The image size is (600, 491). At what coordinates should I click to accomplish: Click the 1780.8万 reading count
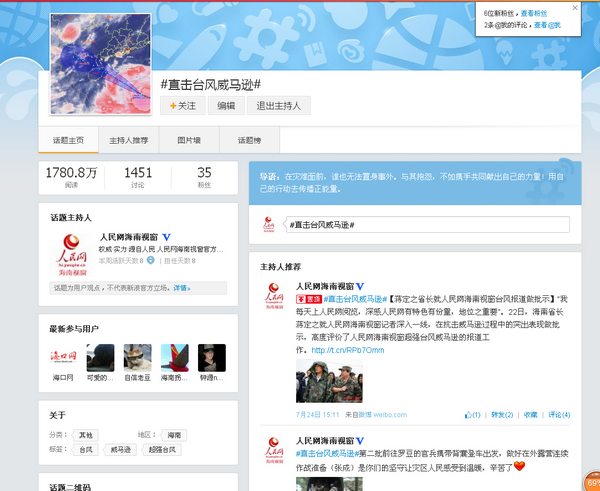(x=71, y=173)
